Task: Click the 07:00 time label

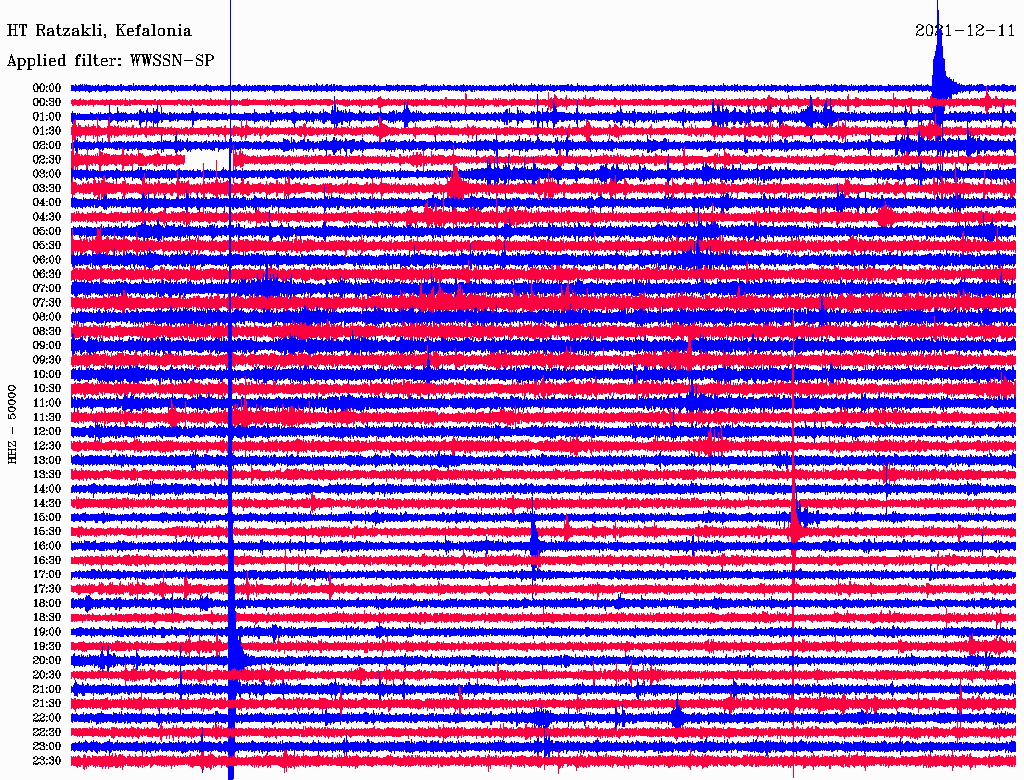Action: [47, 288]
